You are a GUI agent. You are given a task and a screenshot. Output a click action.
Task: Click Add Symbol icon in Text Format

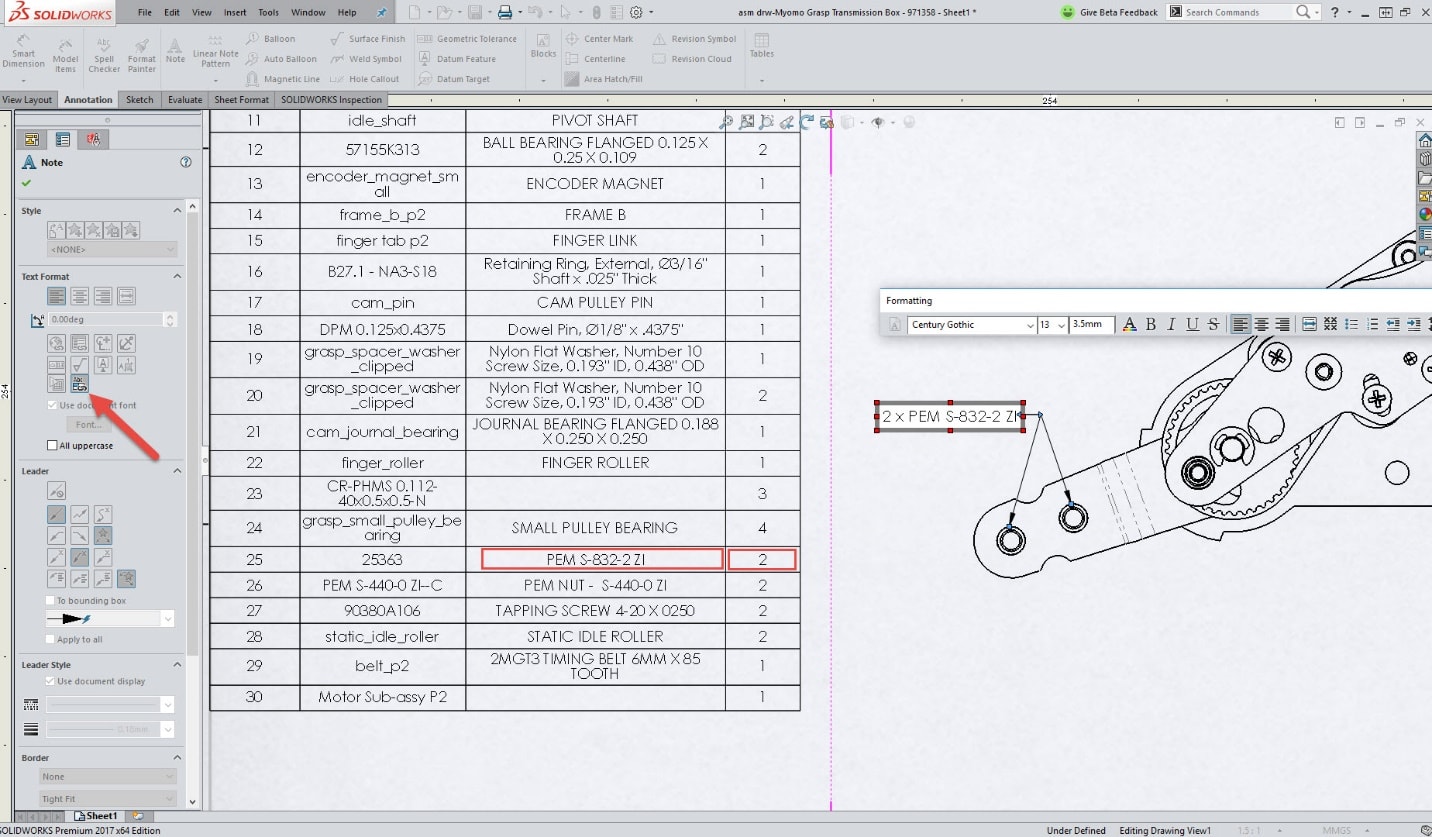(103, 343)
